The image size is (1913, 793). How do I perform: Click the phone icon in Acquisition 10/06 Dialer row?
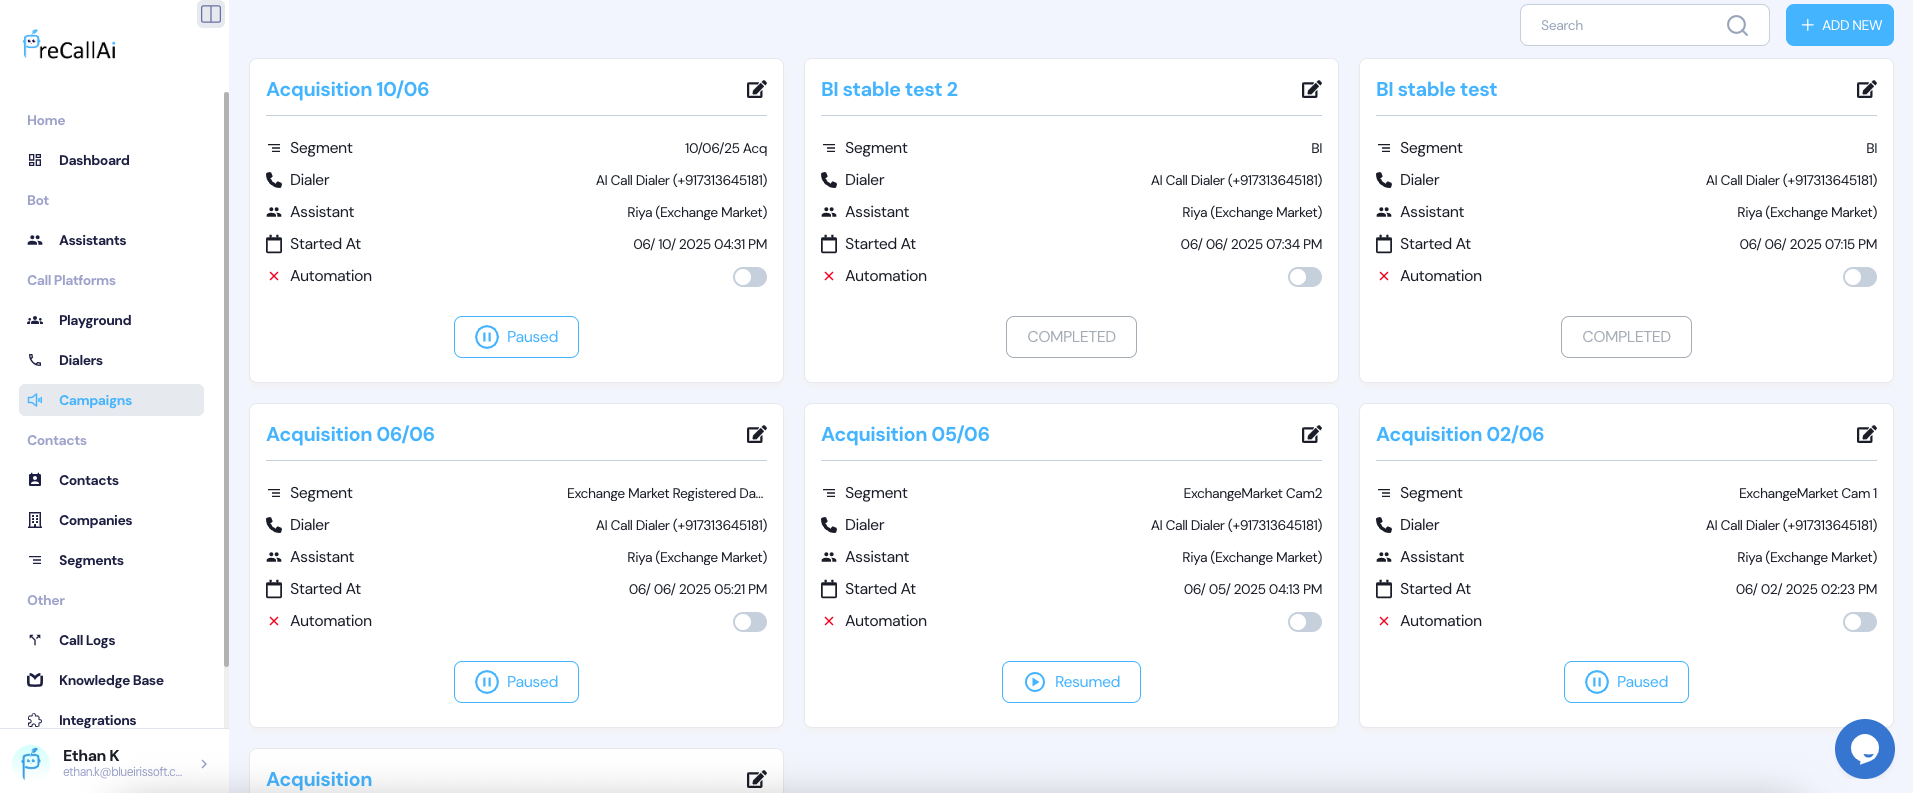[x=274, y=180]
